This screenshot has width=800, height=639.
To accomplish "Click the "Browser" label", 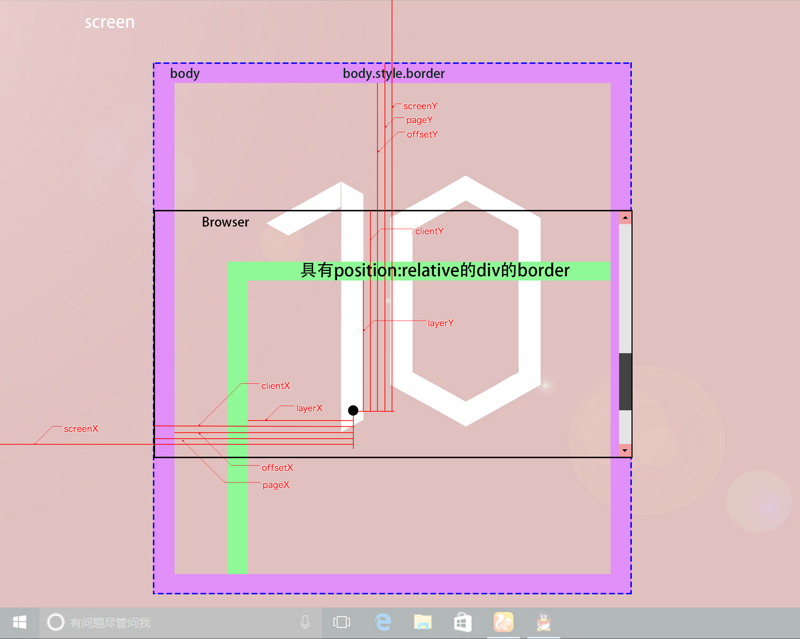I will pyautogui.click(x=226, y=222).
